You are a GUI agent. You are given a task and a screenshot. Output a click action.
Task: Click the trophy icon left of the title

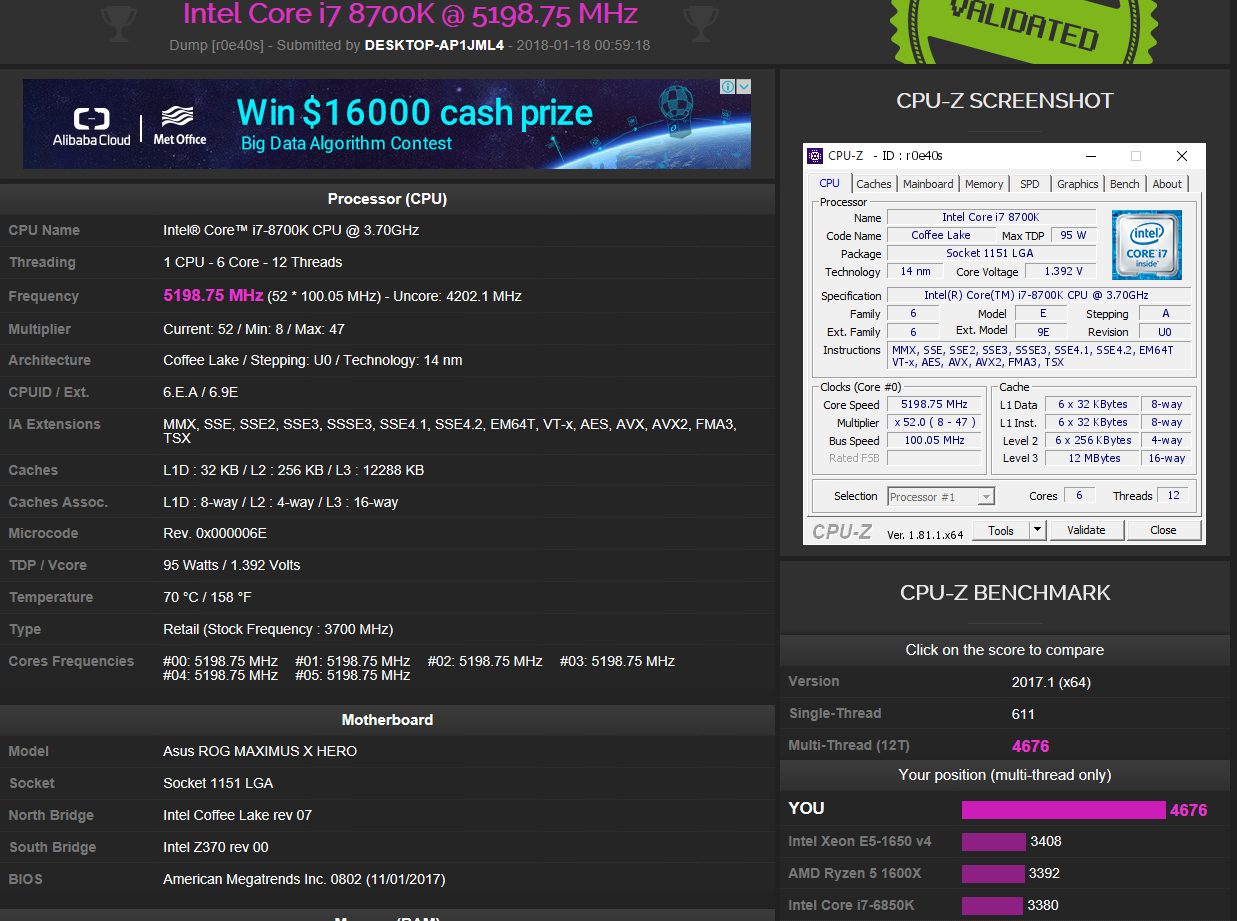pyautogui.click(x=119, y=23)
